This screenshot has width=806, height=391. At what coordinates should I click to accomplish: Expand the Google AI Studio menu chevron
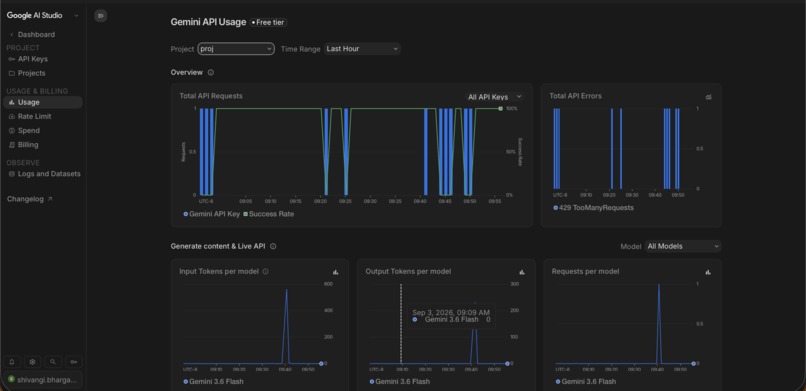click(x=76, y=15)
